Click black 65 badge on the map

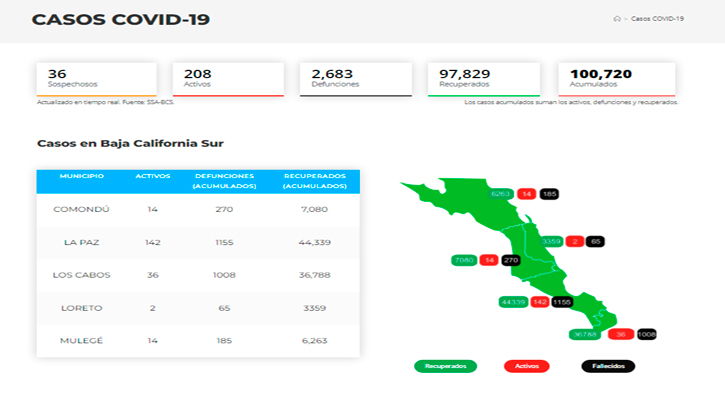[x=596, y=241]
